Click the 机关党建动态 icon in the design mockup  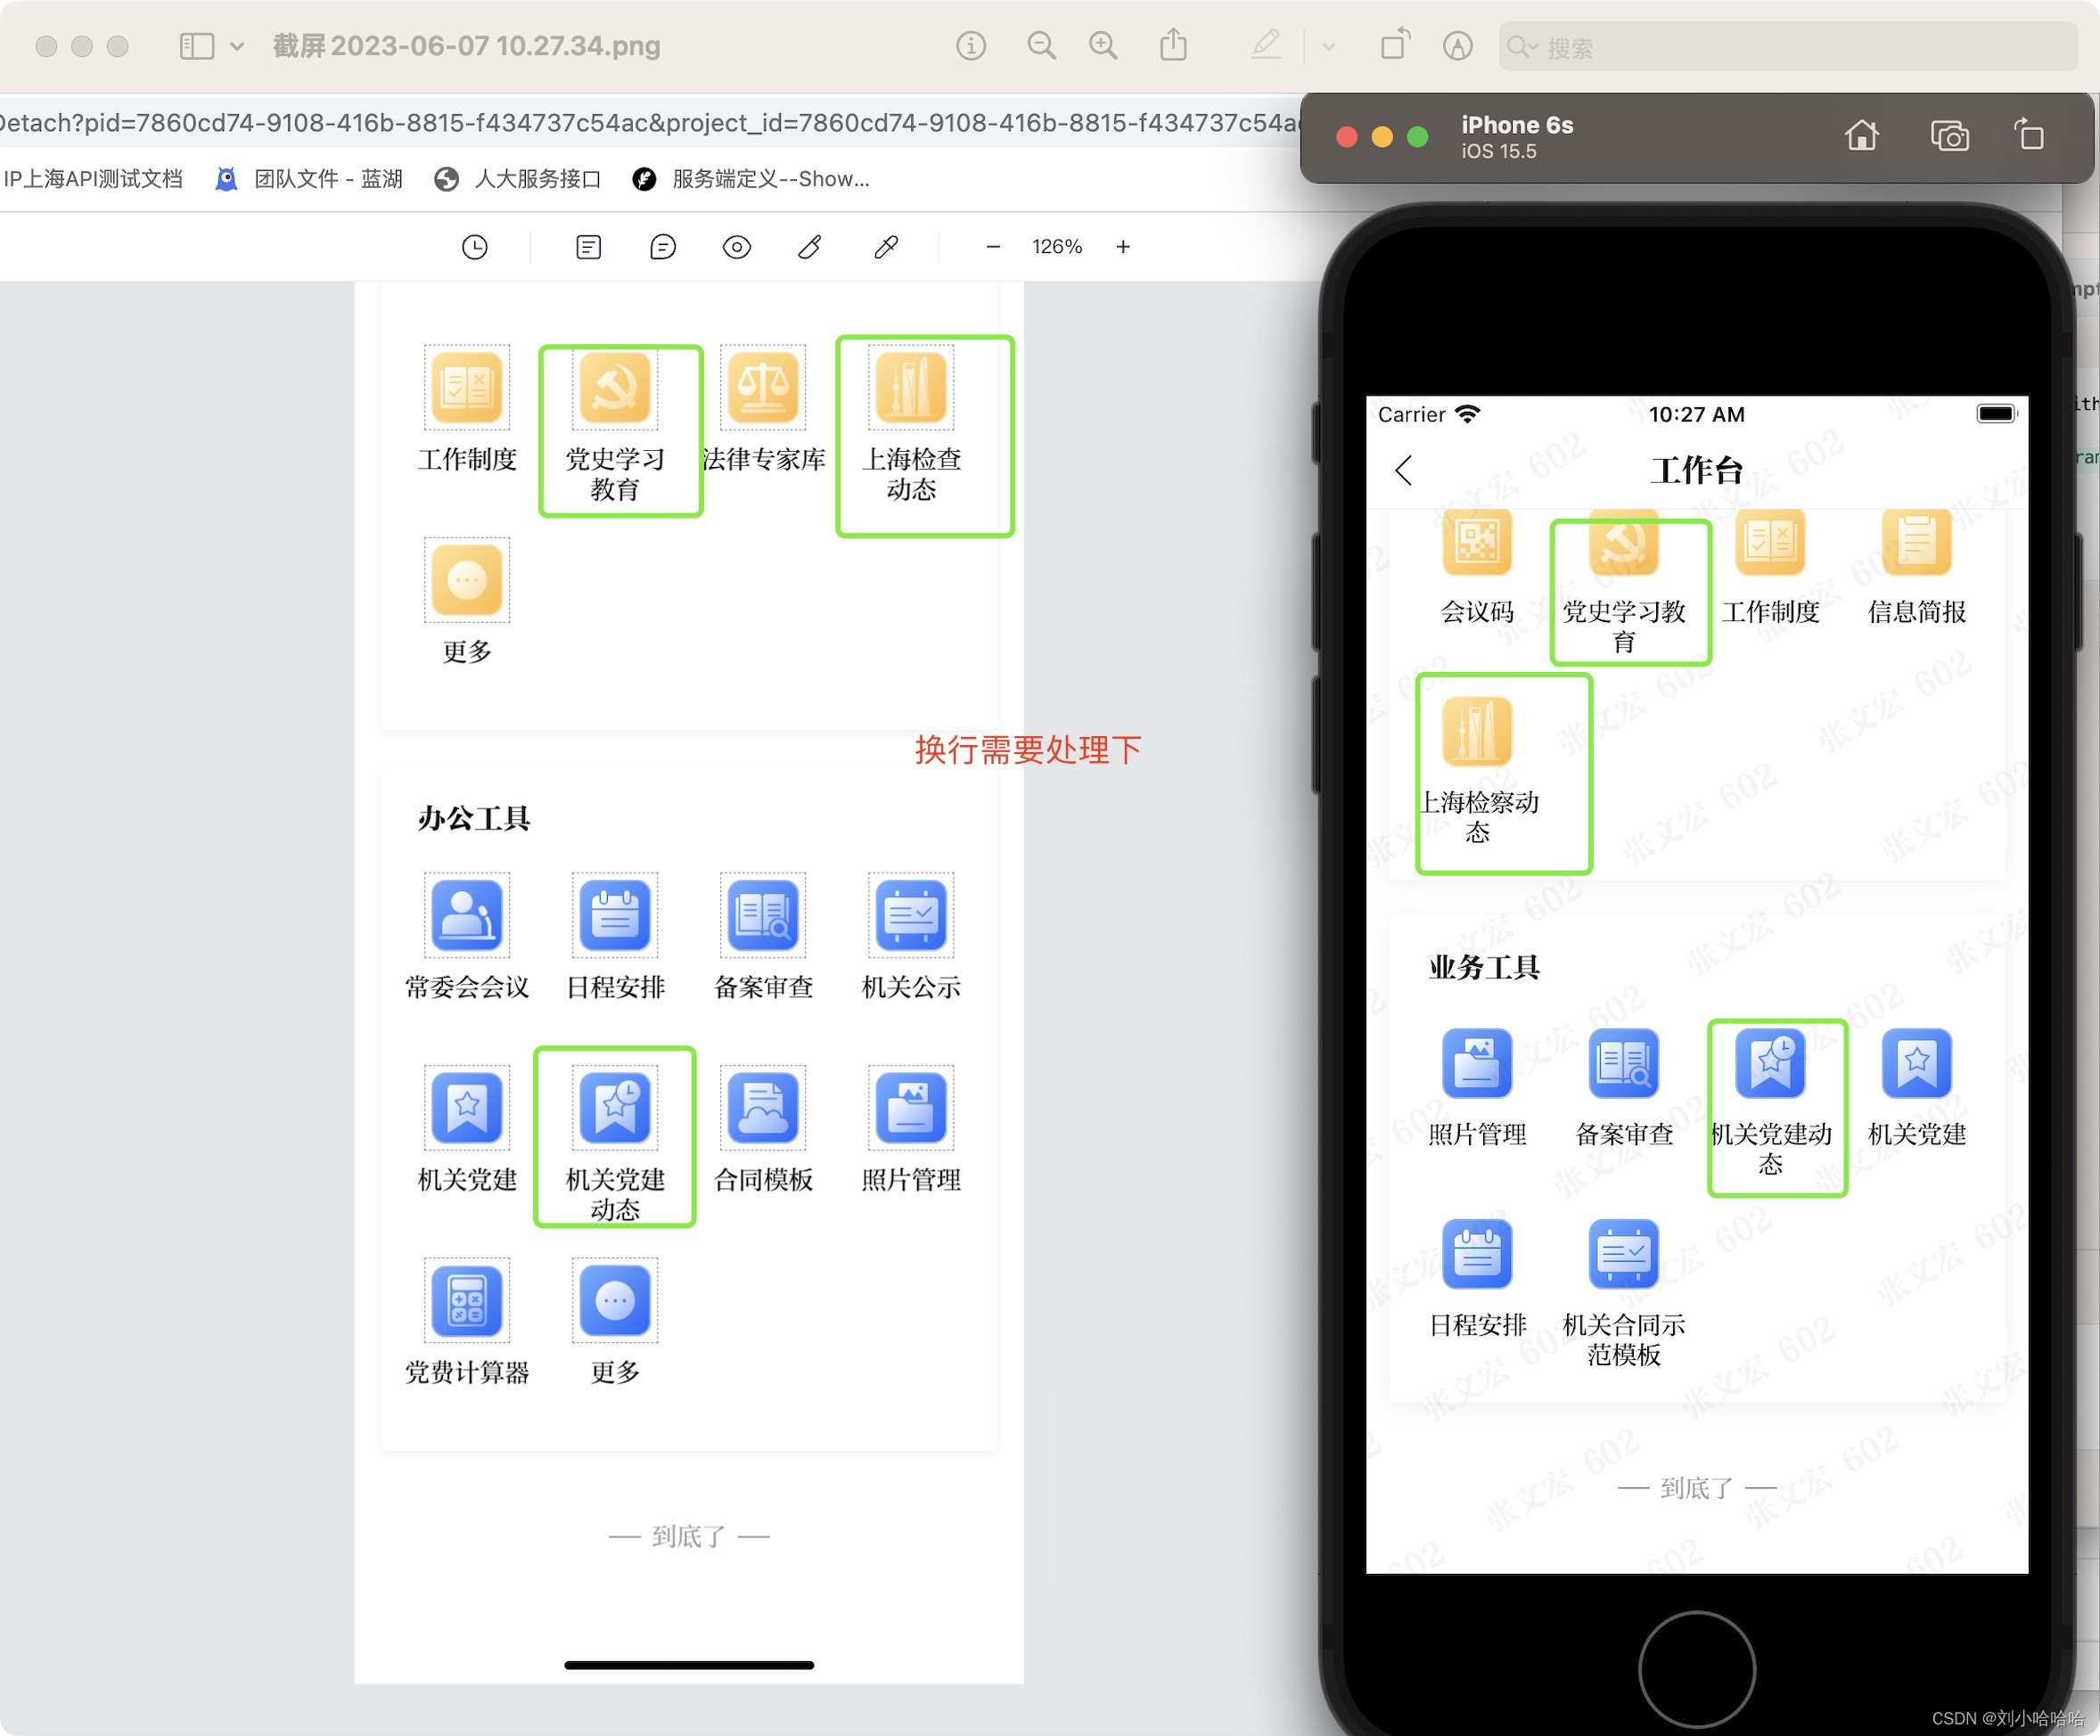615,1108
